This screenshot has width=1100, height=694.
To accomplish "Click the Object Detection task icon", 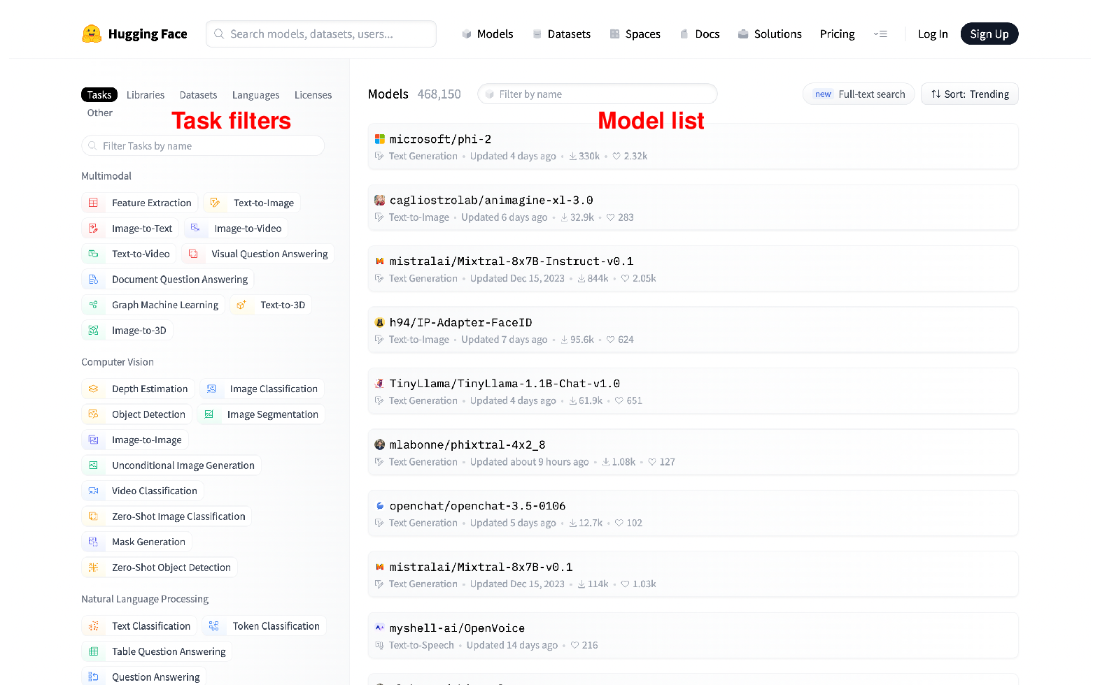I will pos(93,415).
